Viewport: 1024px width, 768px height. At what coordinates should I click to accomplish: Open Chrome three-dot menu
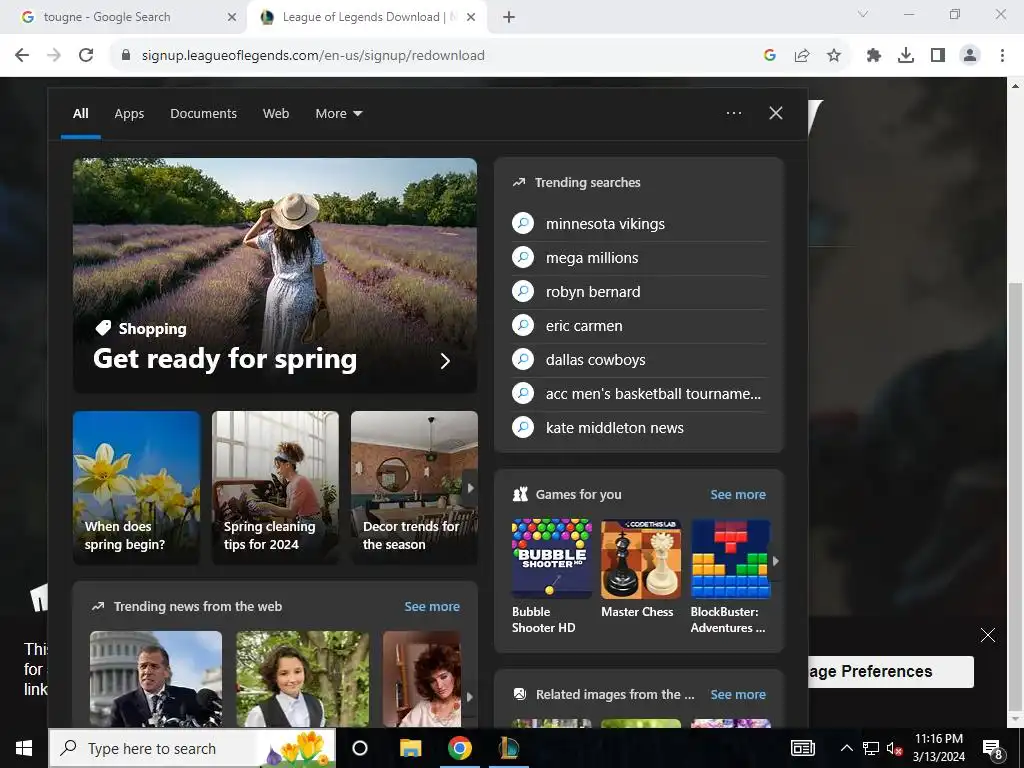1002,56
